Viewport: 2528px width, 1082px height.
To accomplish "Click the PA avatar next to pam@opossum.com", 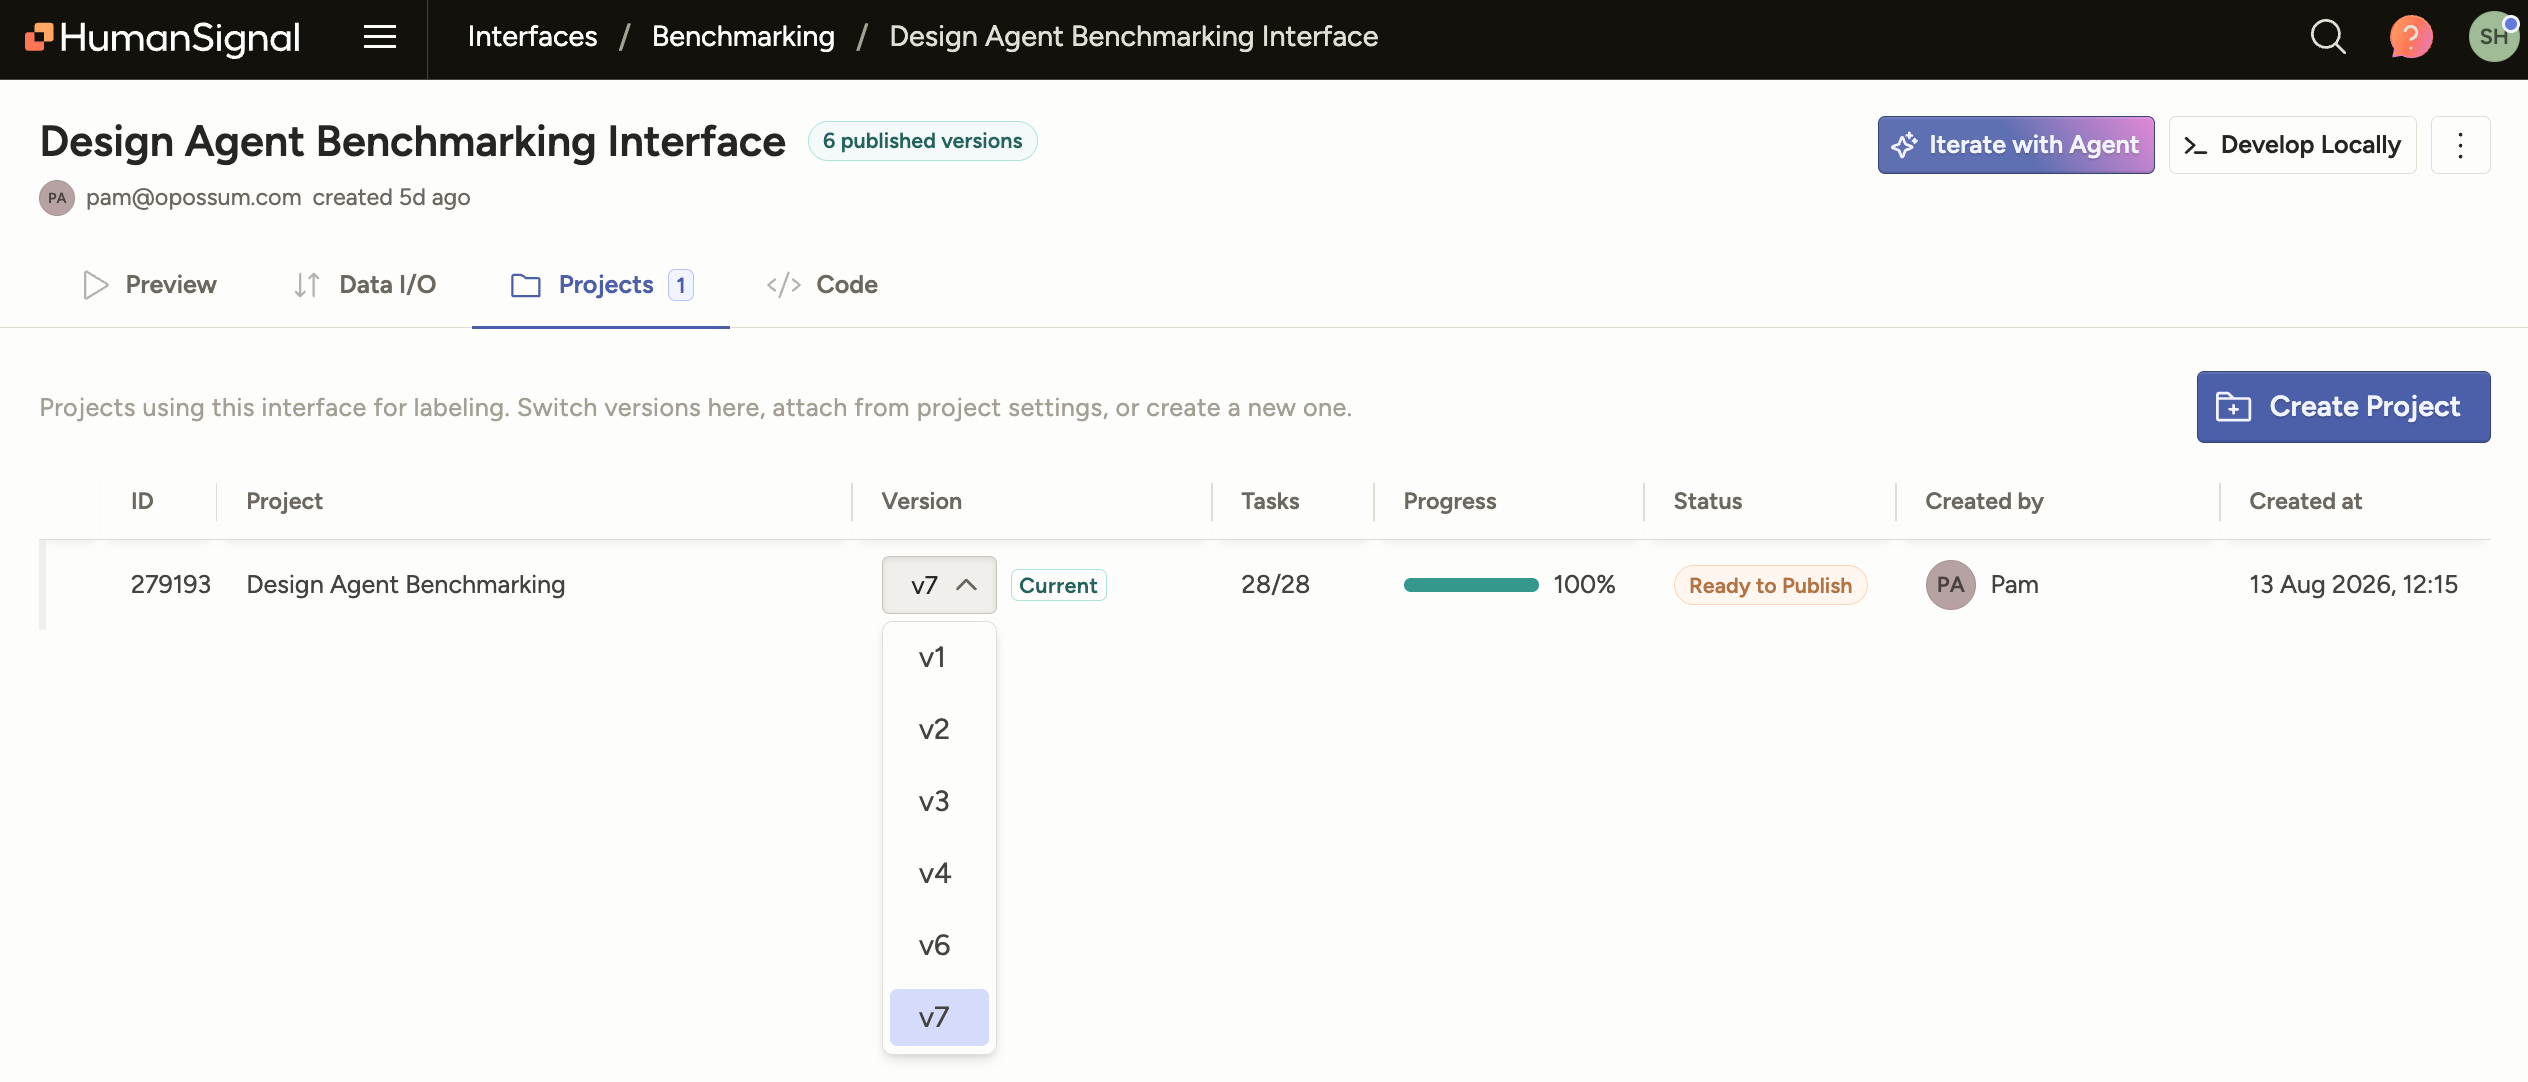I will point(57,198).
